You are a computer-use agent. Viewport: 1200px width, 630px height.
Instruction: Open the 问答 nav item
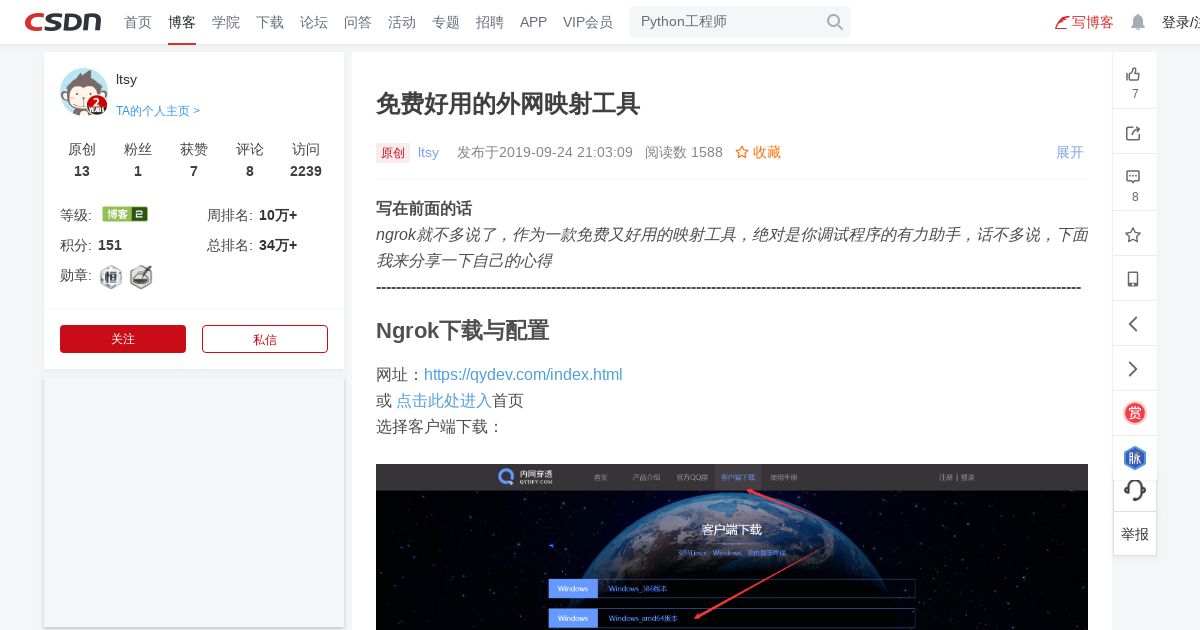coord(358,22)
